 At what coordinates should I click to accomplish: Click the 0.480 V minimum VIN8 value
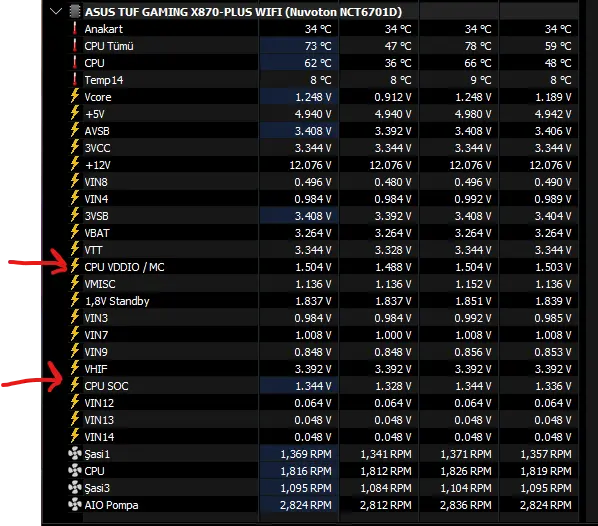pyautogui.click(x=393, y=182)
